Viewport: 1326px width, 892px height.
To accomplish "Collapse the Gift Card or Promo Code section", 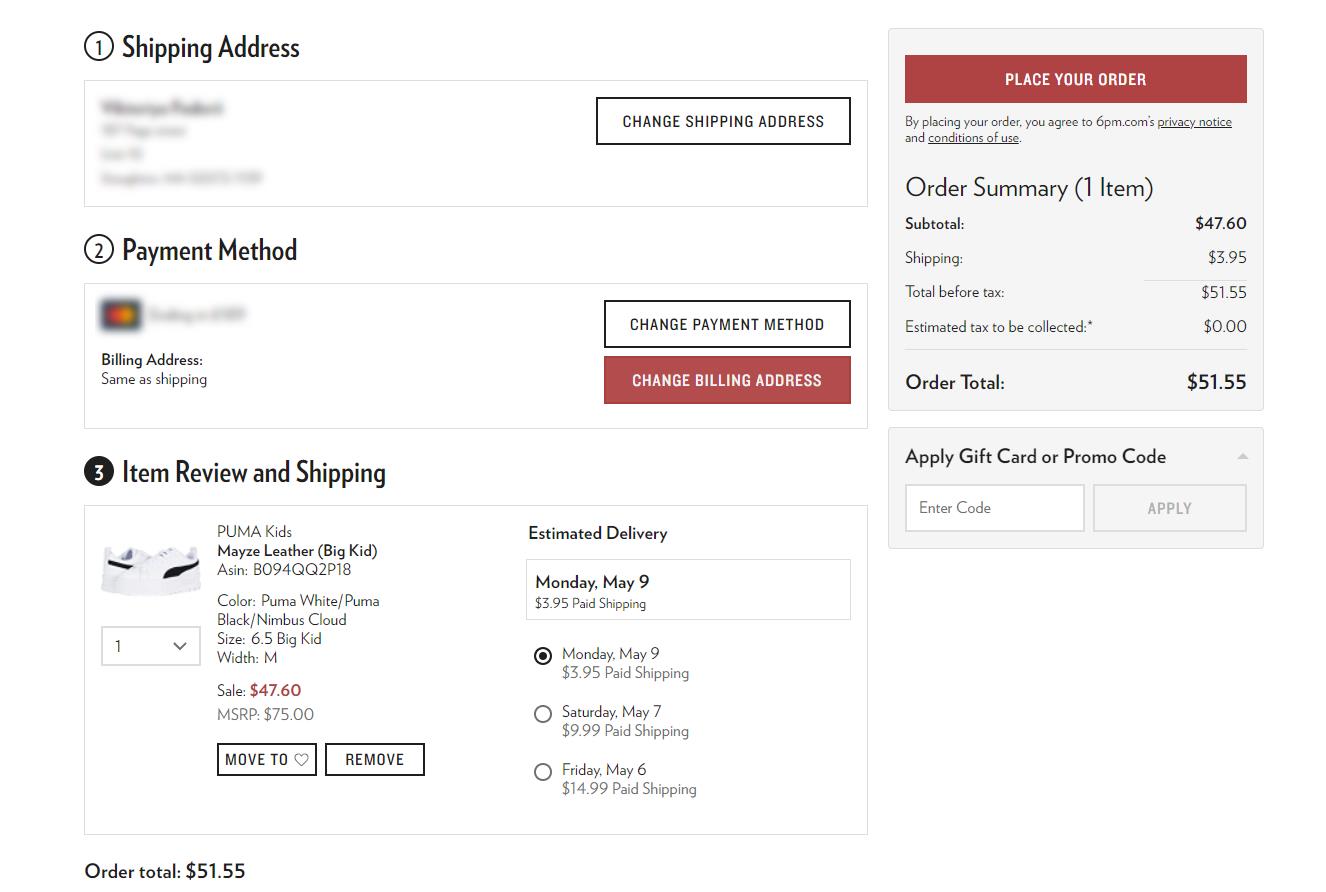I will click(1242, 457).
